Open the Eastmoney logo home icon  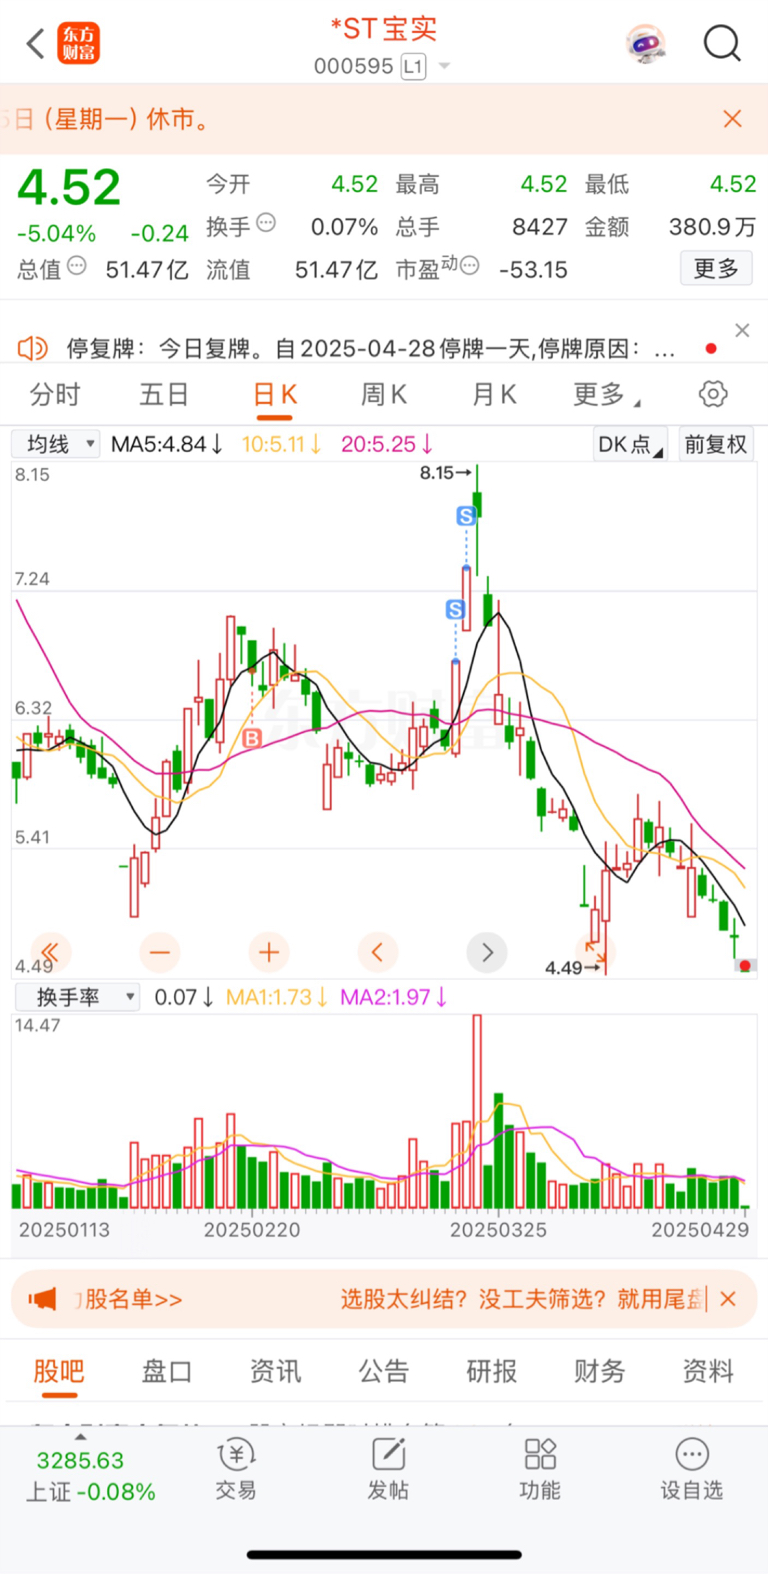[79, 44]
